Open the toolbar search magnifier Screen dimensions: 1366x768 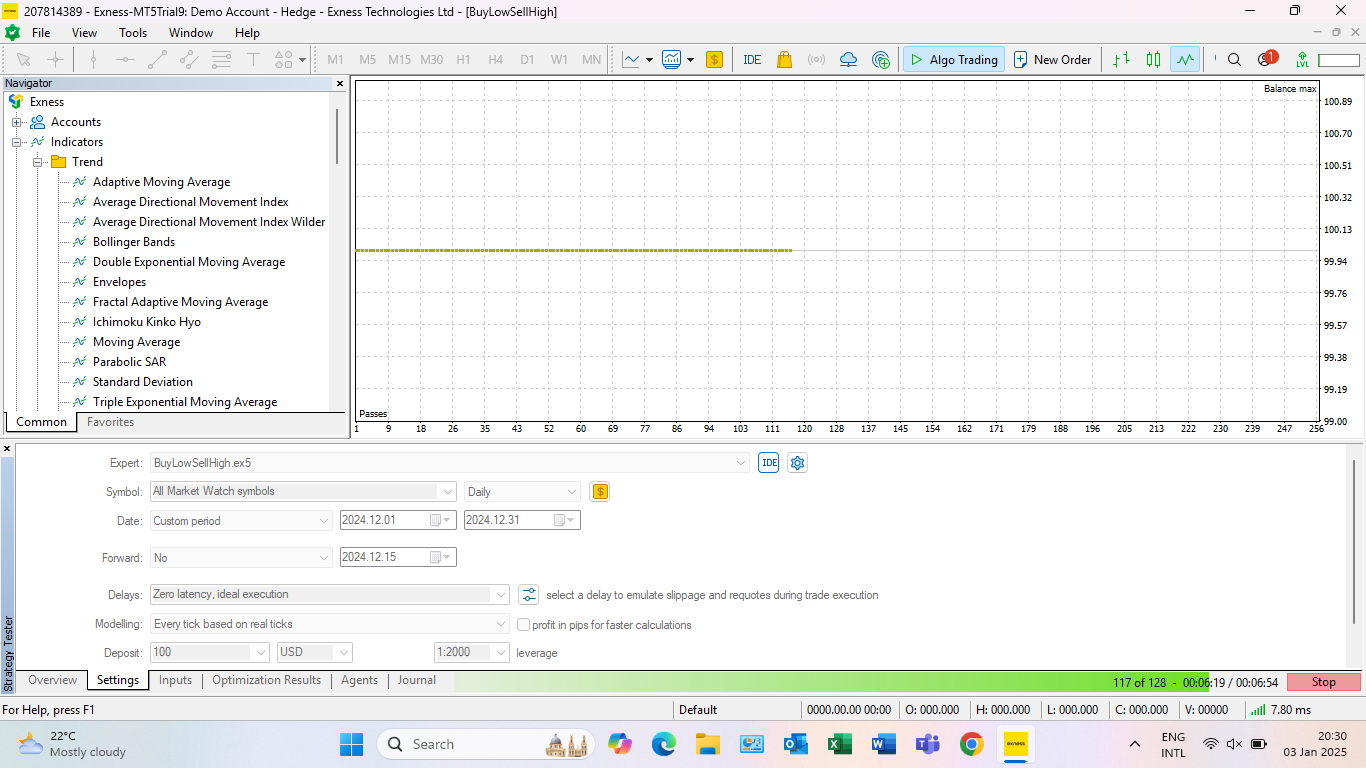click(x=1234, y=60)
